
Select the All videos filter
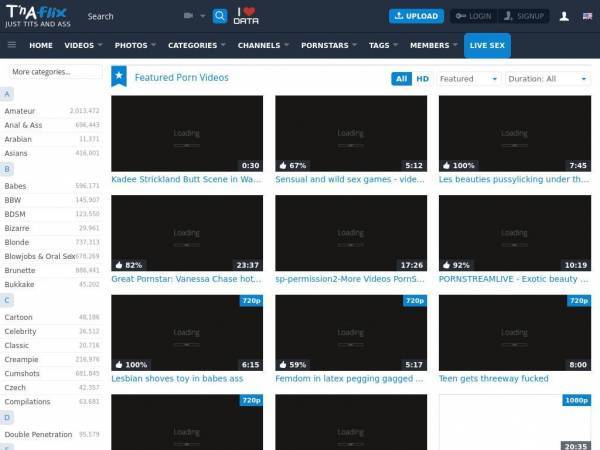point(401,79)
